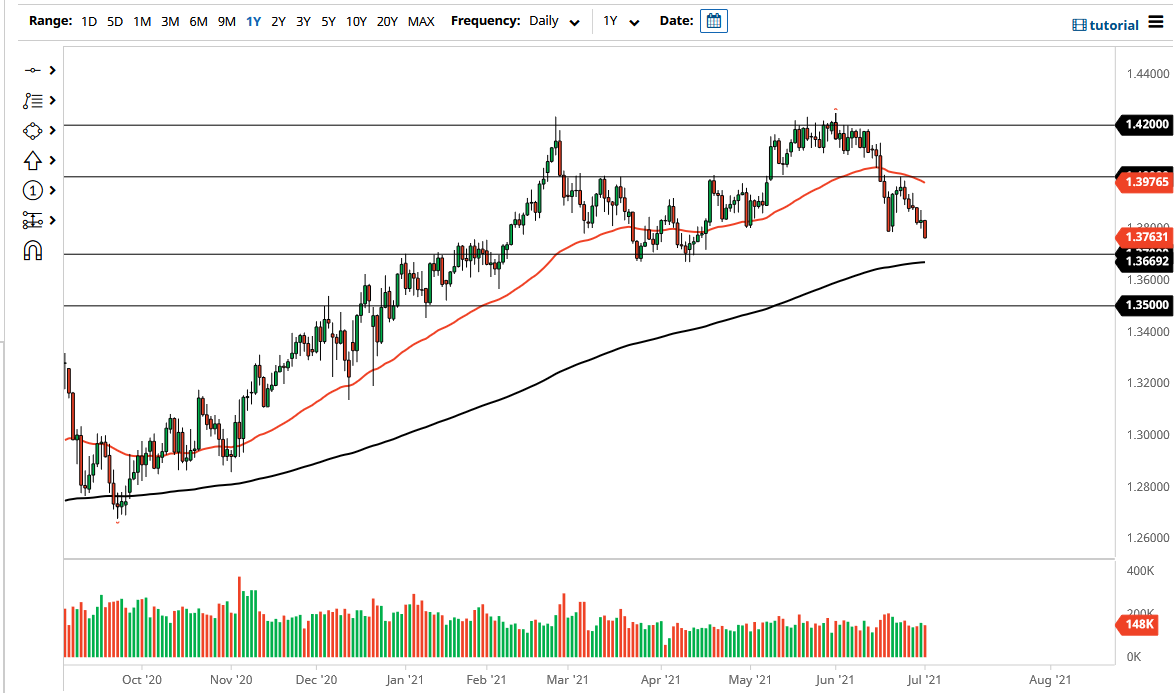
Task: Select the trend line tool
Action: click(x=32, y=70)
